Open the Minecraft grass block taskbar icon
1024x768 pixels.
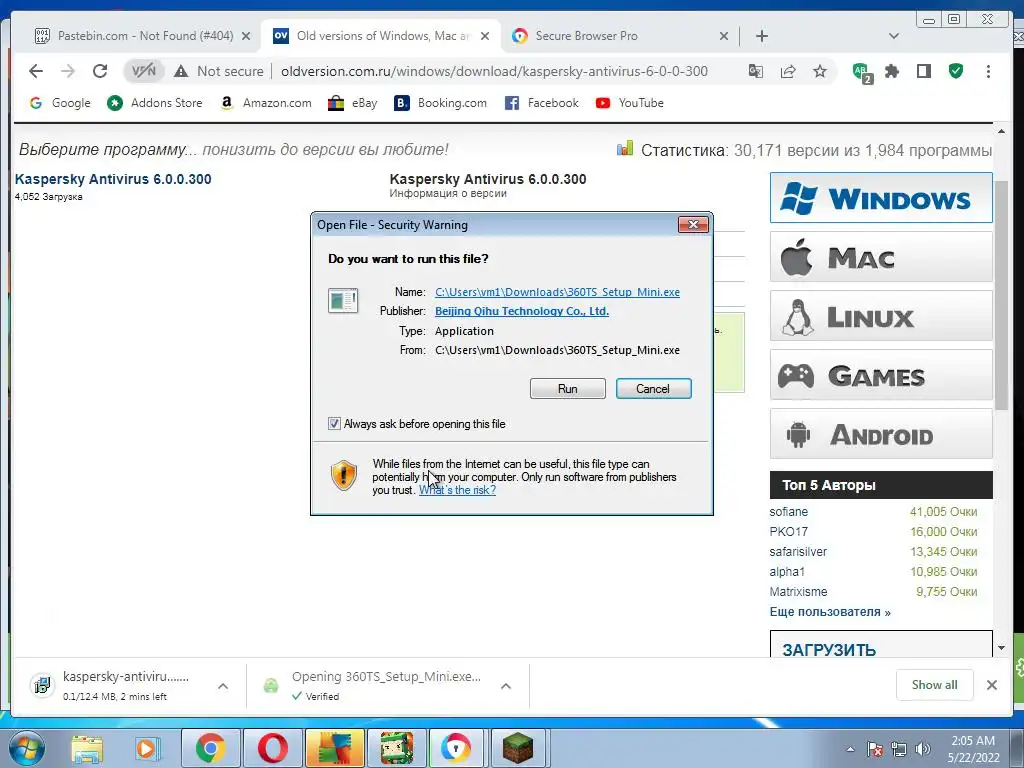point(518,748)
